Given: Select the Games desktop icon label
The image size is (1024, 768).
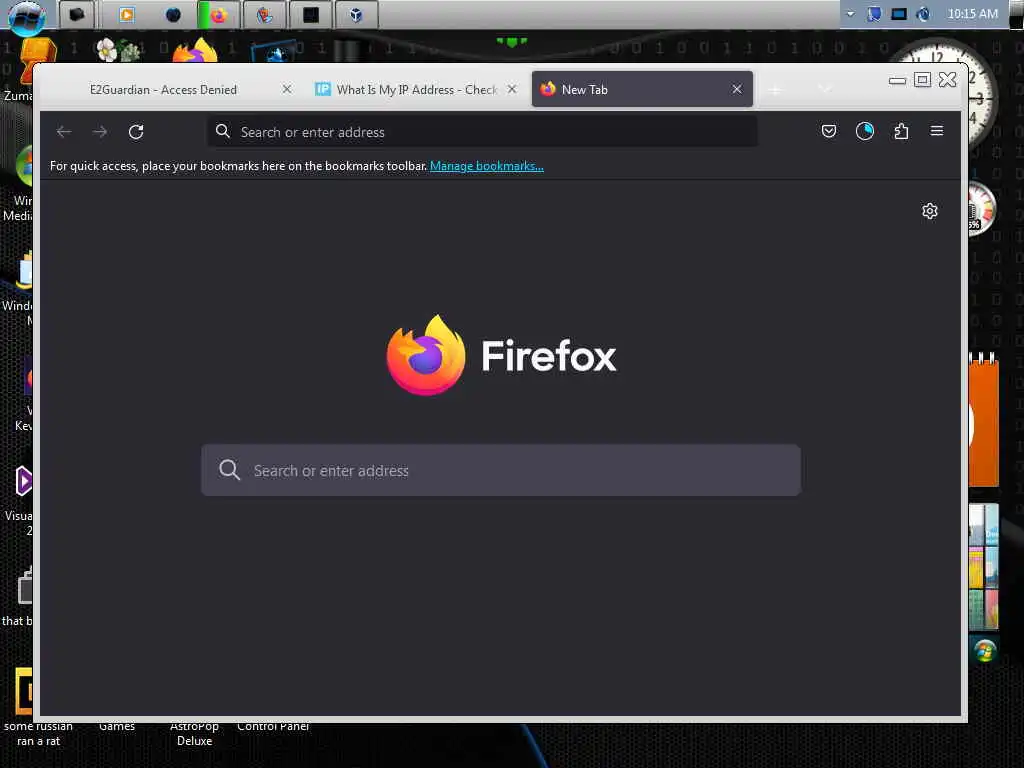Looking at the screenshot, I should point(117,726).
